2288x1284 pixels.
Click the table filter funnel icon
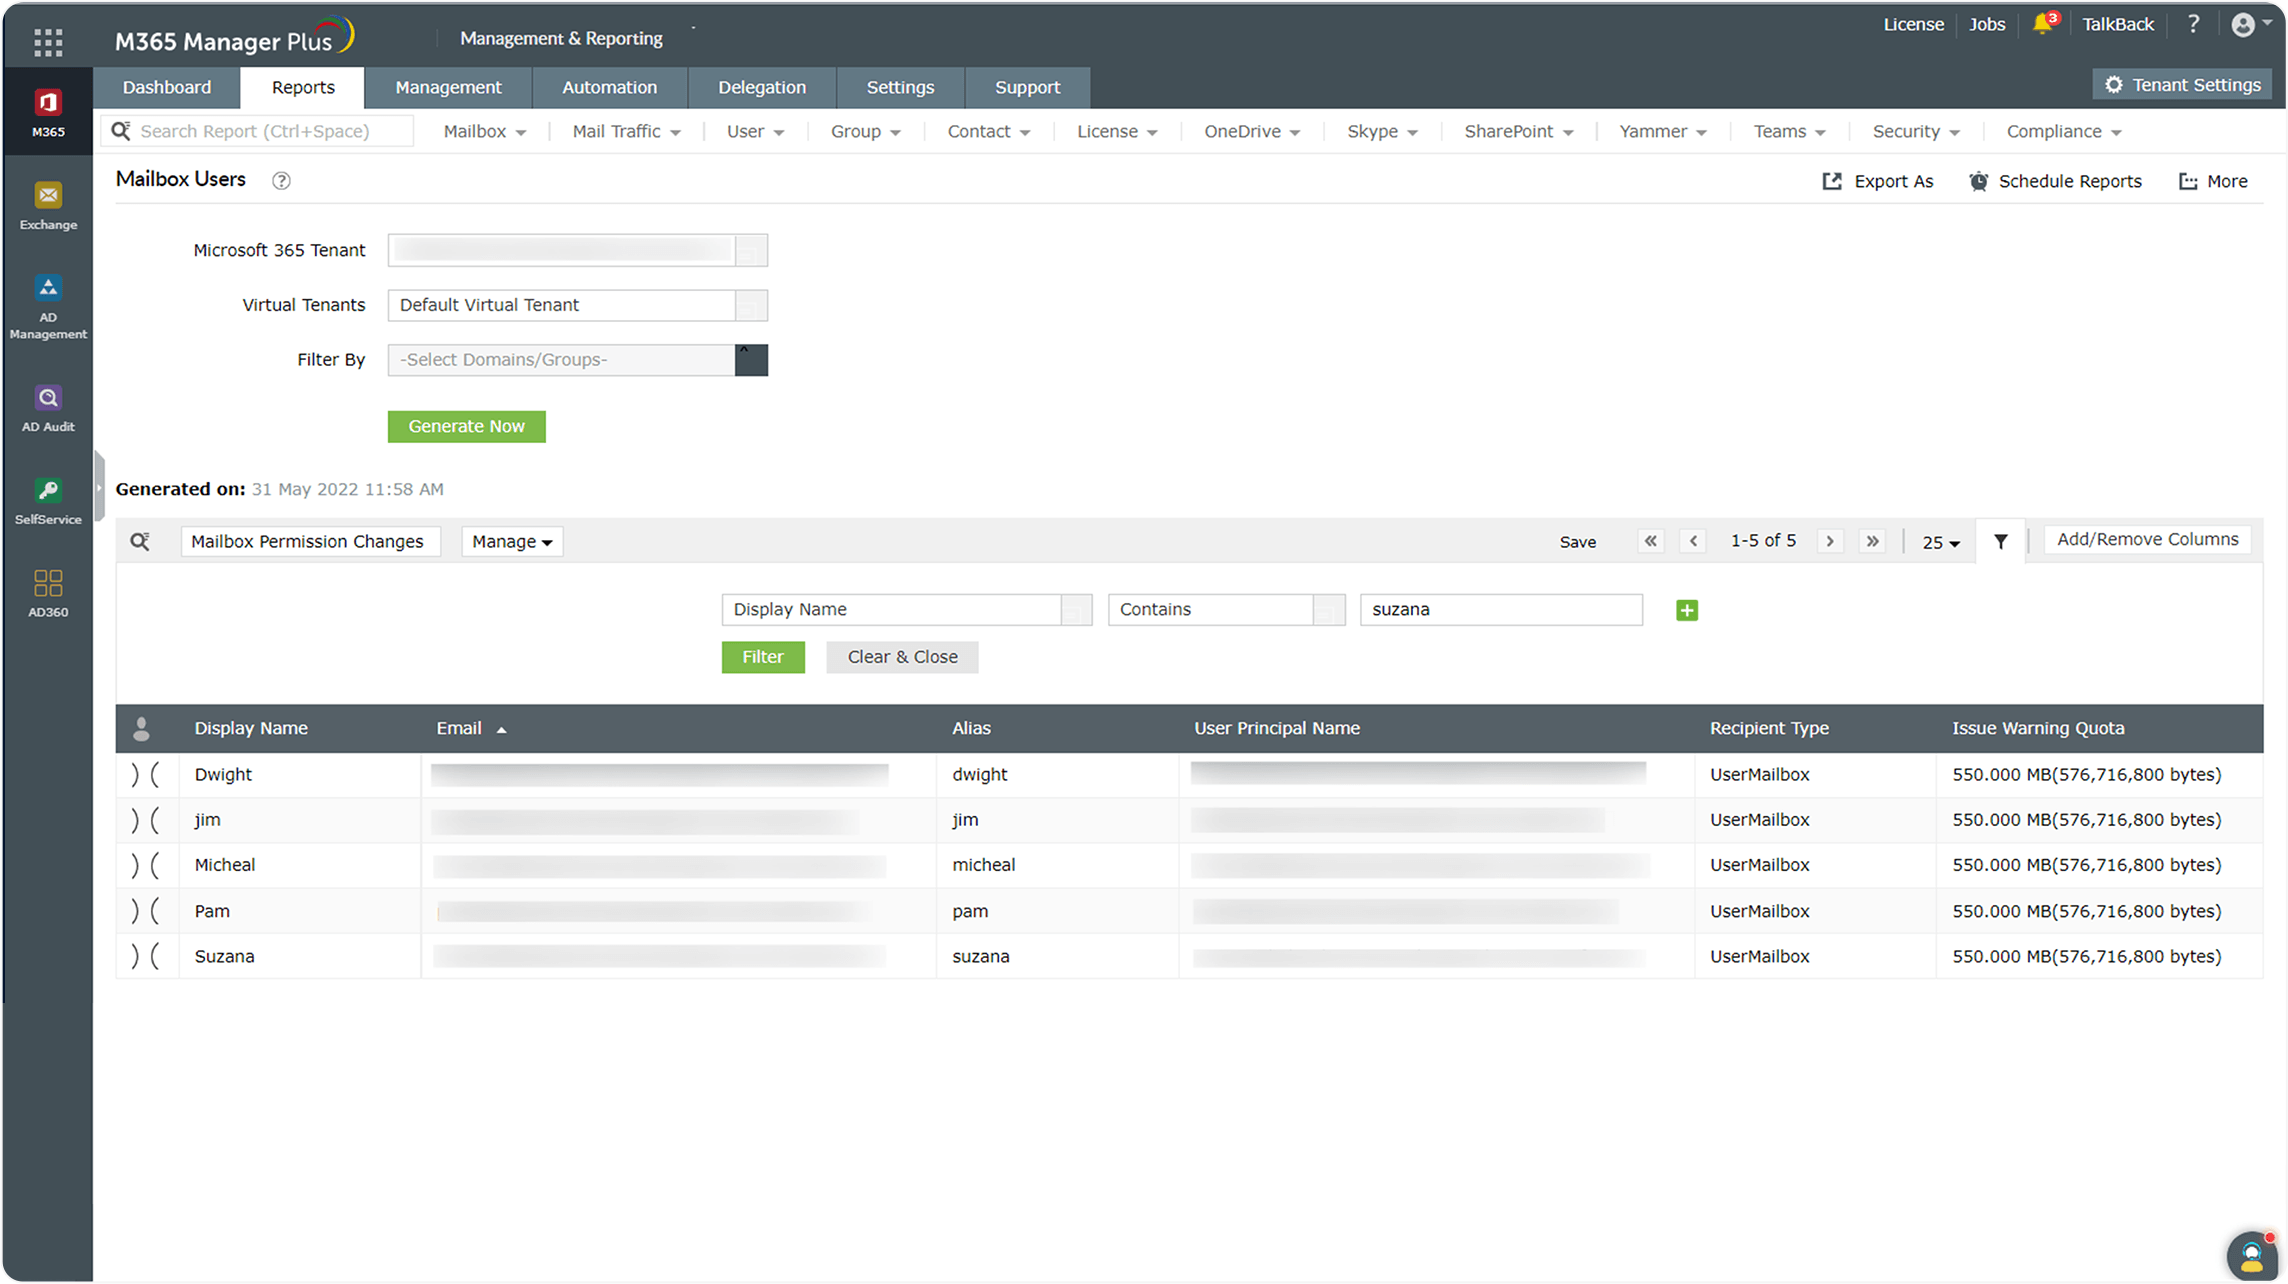coord(2000,541)
